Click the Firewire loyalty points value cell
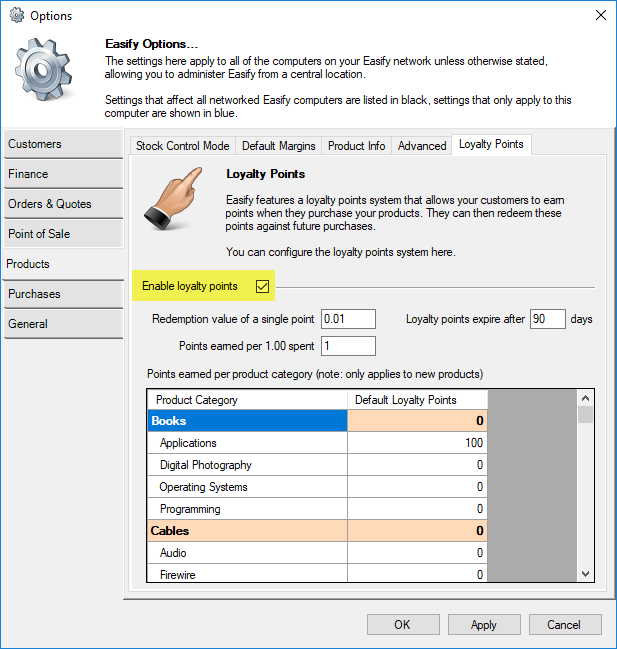Screen dimensions: 617x649 click(417, 574)
